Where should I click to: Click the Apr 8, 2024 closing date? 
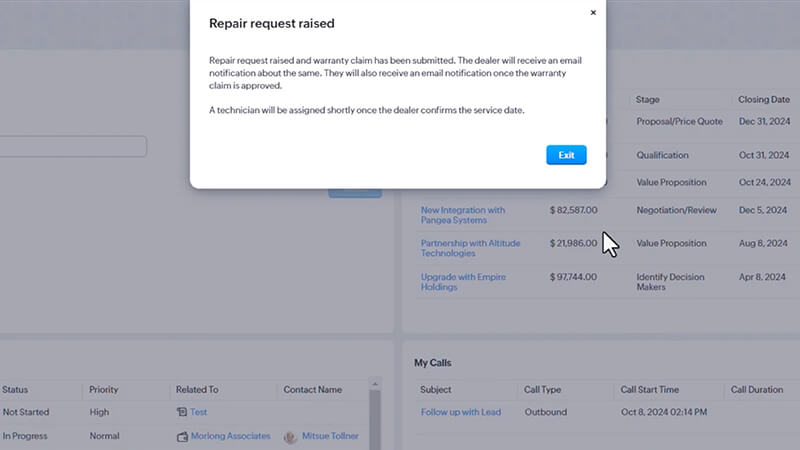coord(762,277)
